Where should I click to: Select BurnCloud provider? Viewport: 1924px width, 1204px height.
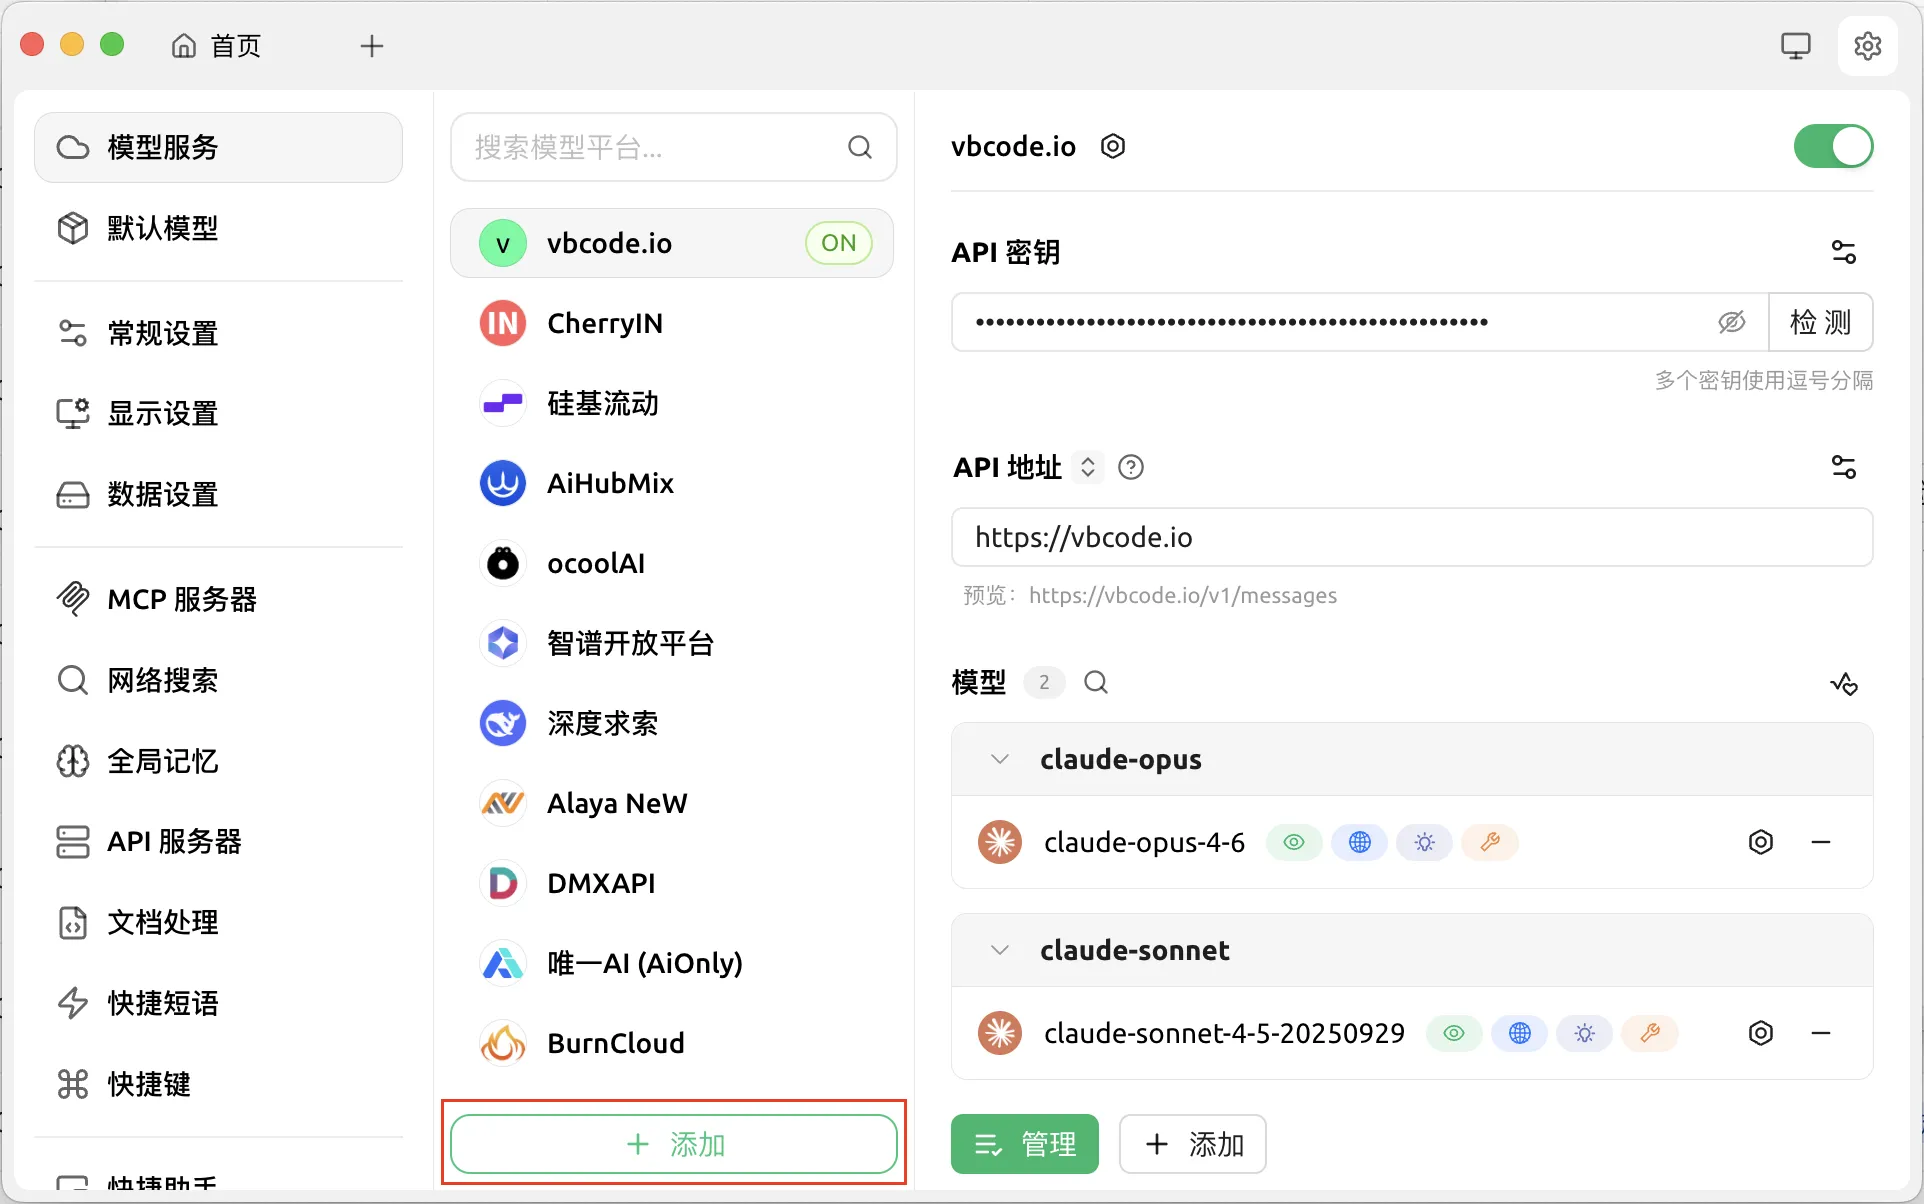pos(672,1043)
